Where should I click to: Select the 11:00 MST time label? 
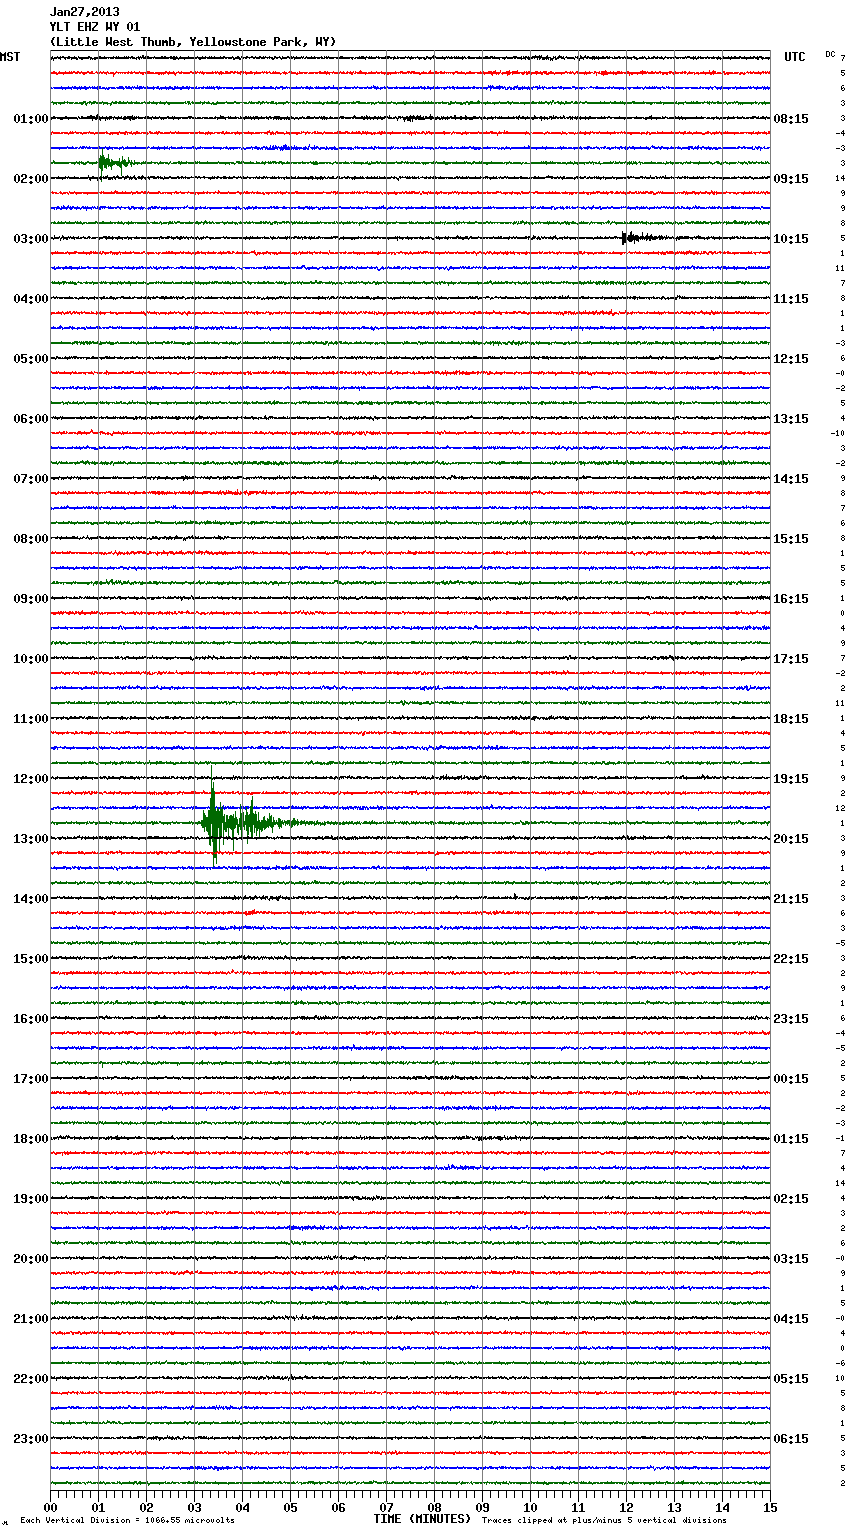(30, 719)
